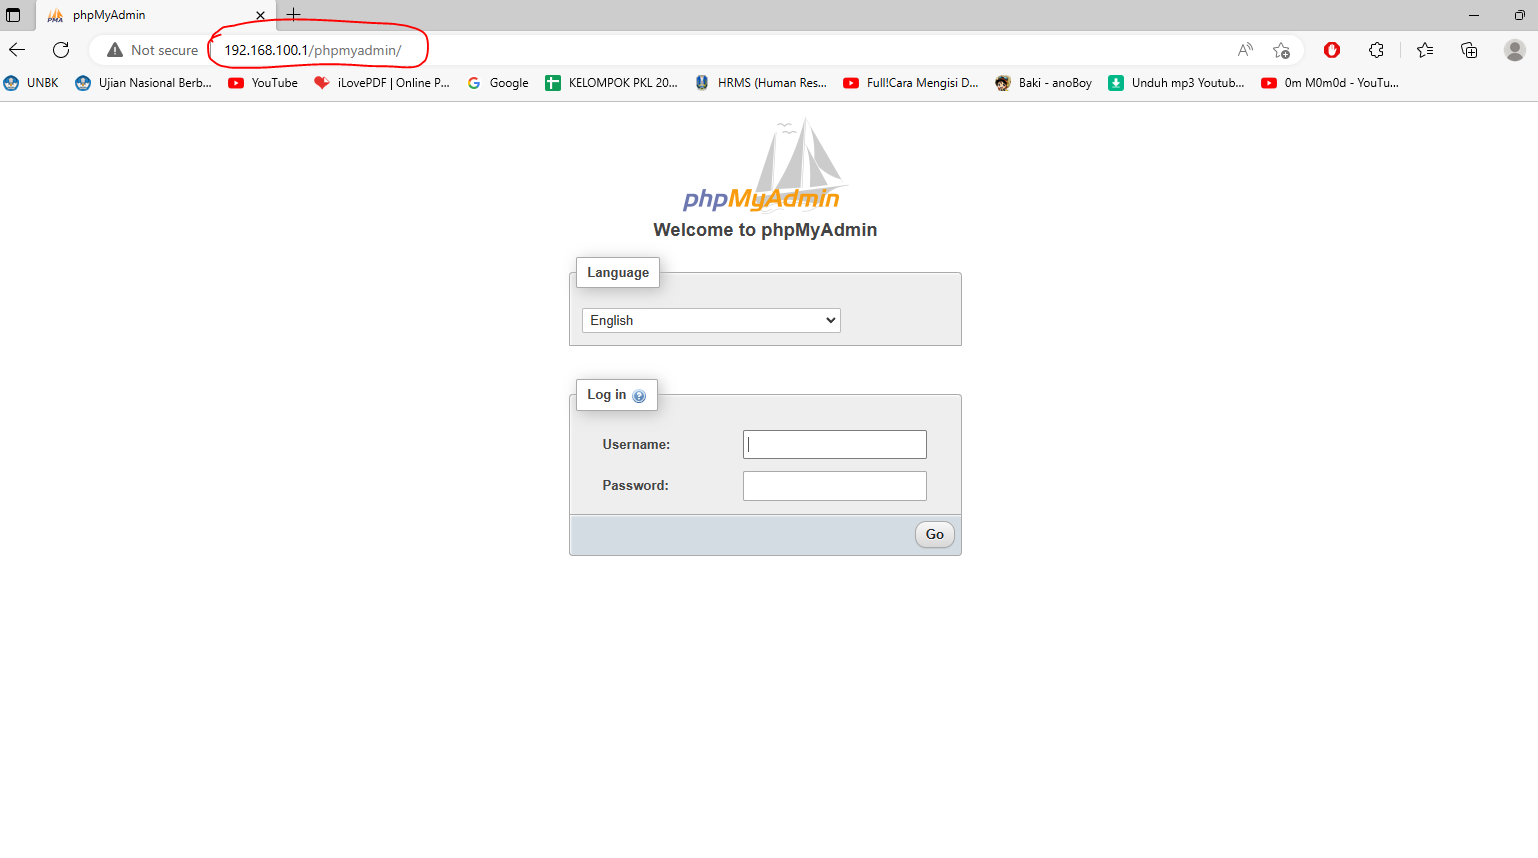Click the browser back arrow

pyautogui.click(x=16, y=49)
